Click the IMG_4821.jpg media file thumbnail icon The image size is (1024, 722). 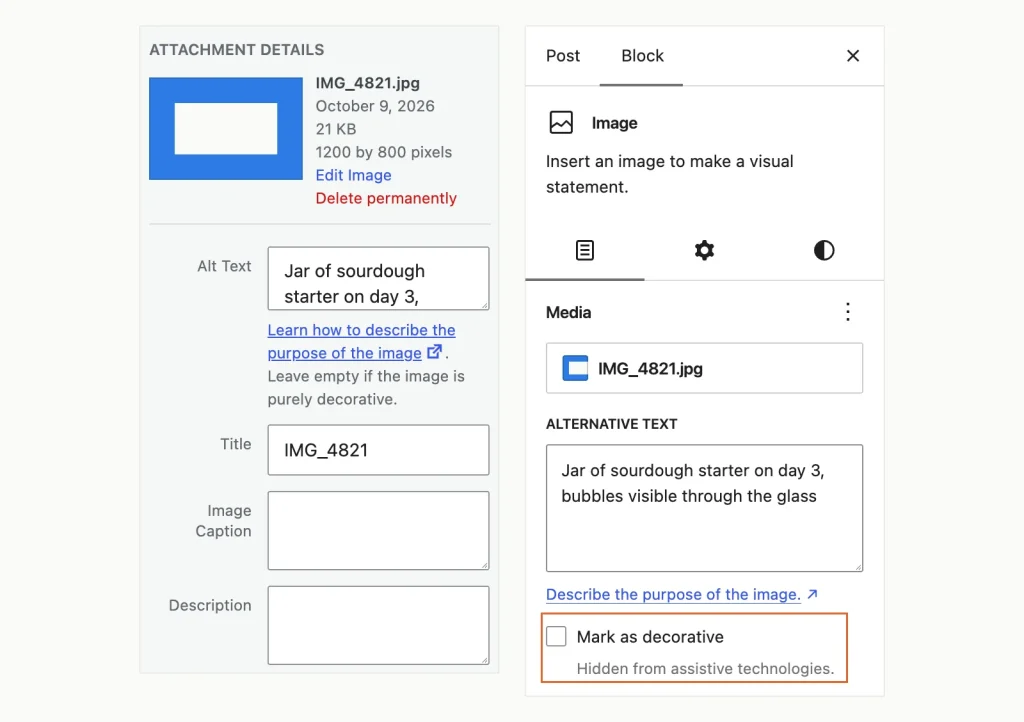click(575, 368)
